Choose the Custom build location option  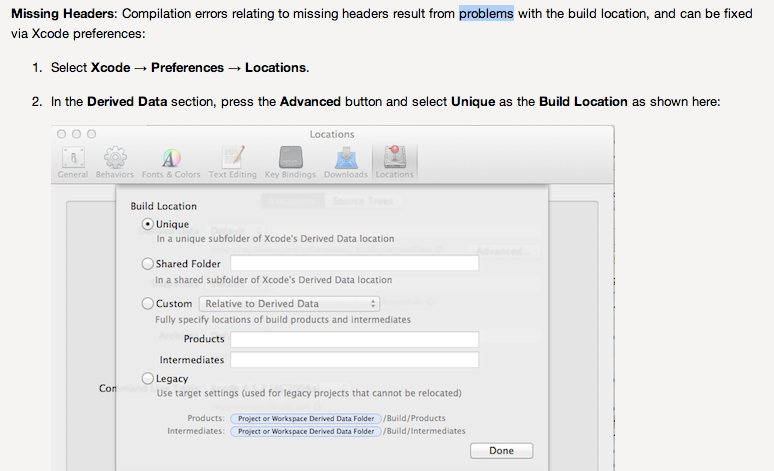coord(147,303)
